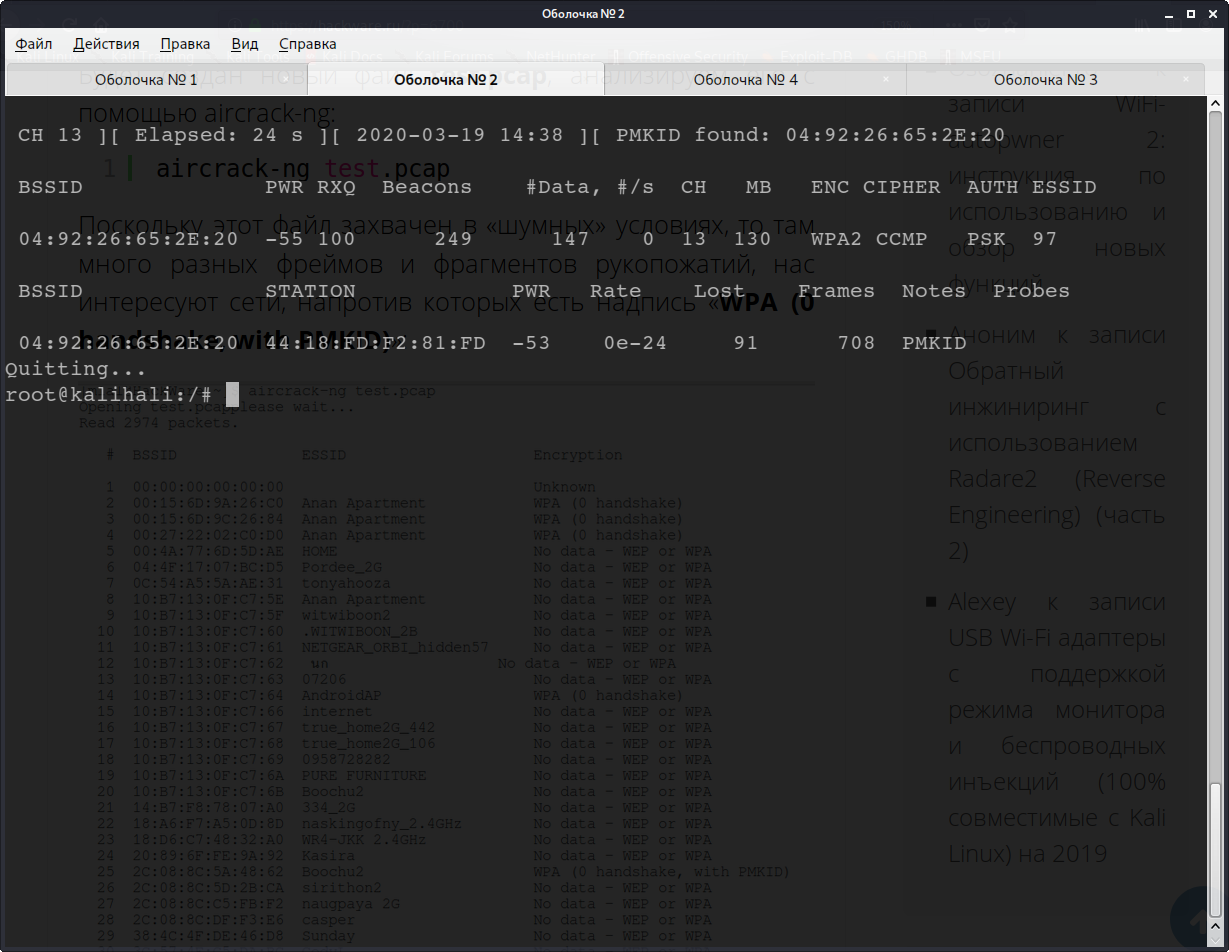Click the scroll up arrow of terminal scrollbar
The image size is (1229, 952).
(1217, 102)
